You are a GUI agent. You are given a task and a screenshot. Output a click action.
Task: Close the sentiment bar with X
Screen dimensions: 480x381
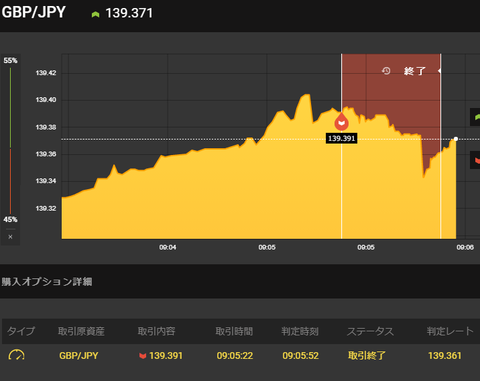coord(10,237)
